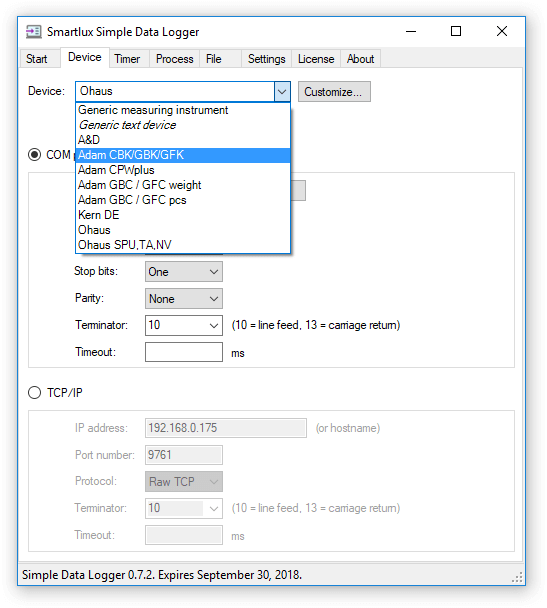Select A&D in device list

click(x=183, y=140)
